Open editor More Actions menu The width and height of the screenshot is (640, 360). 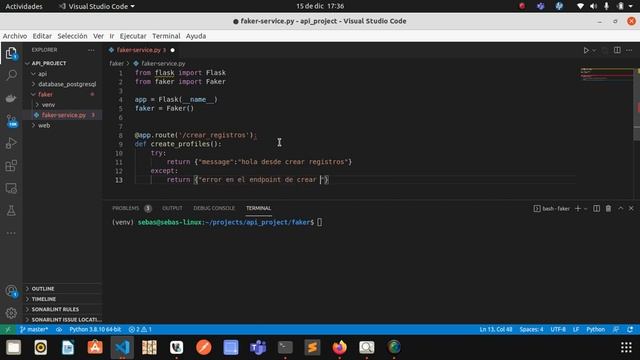tap(629, 50)
